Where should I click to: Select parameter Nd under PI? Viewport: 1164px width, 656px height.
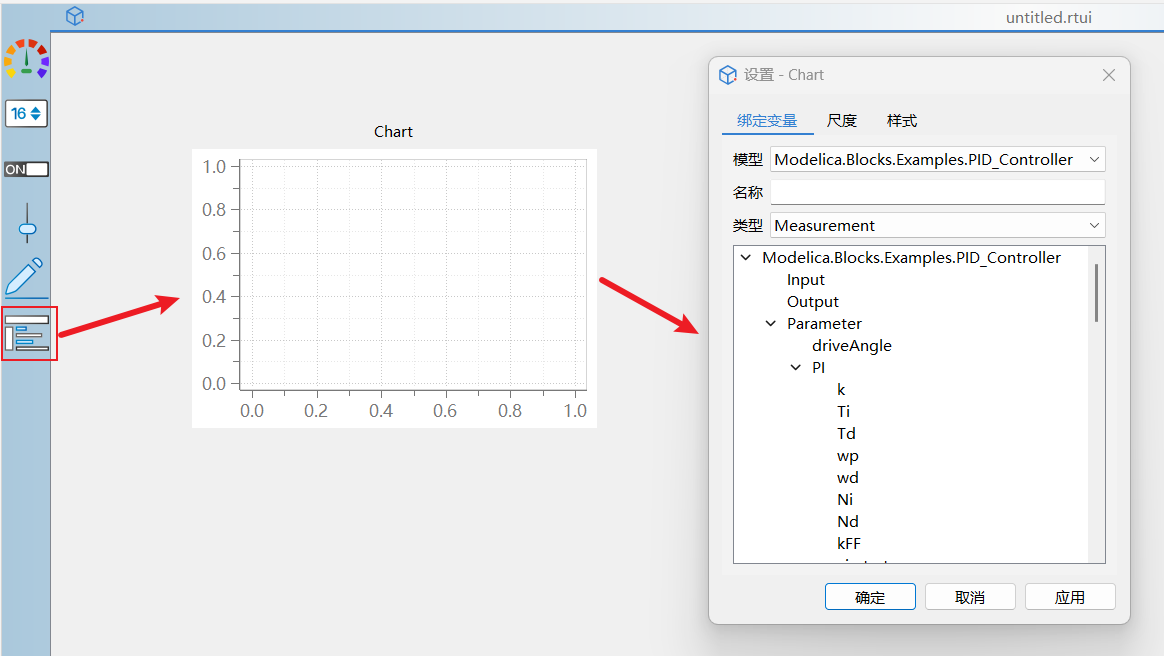click(848, 522)
